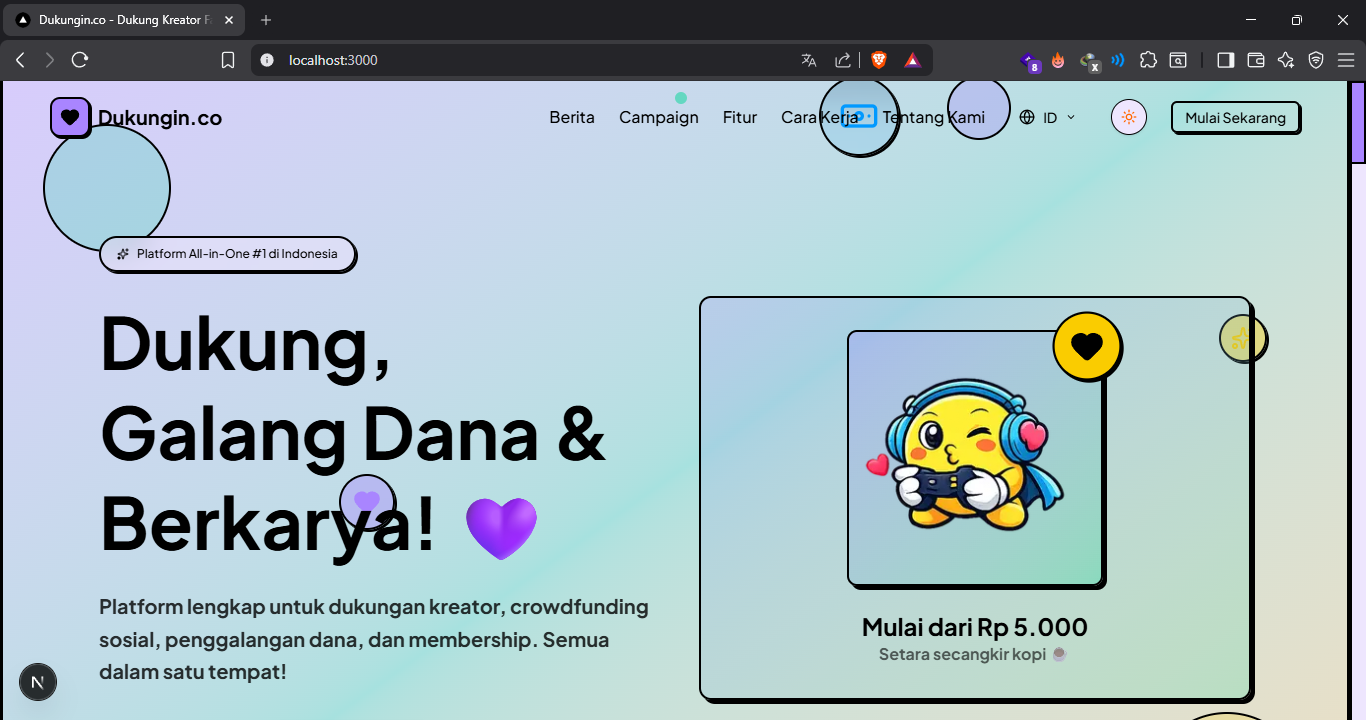Open the Tentang Kami page link
The width and height of the screenshot is (1366, 720).
(934, 117)
